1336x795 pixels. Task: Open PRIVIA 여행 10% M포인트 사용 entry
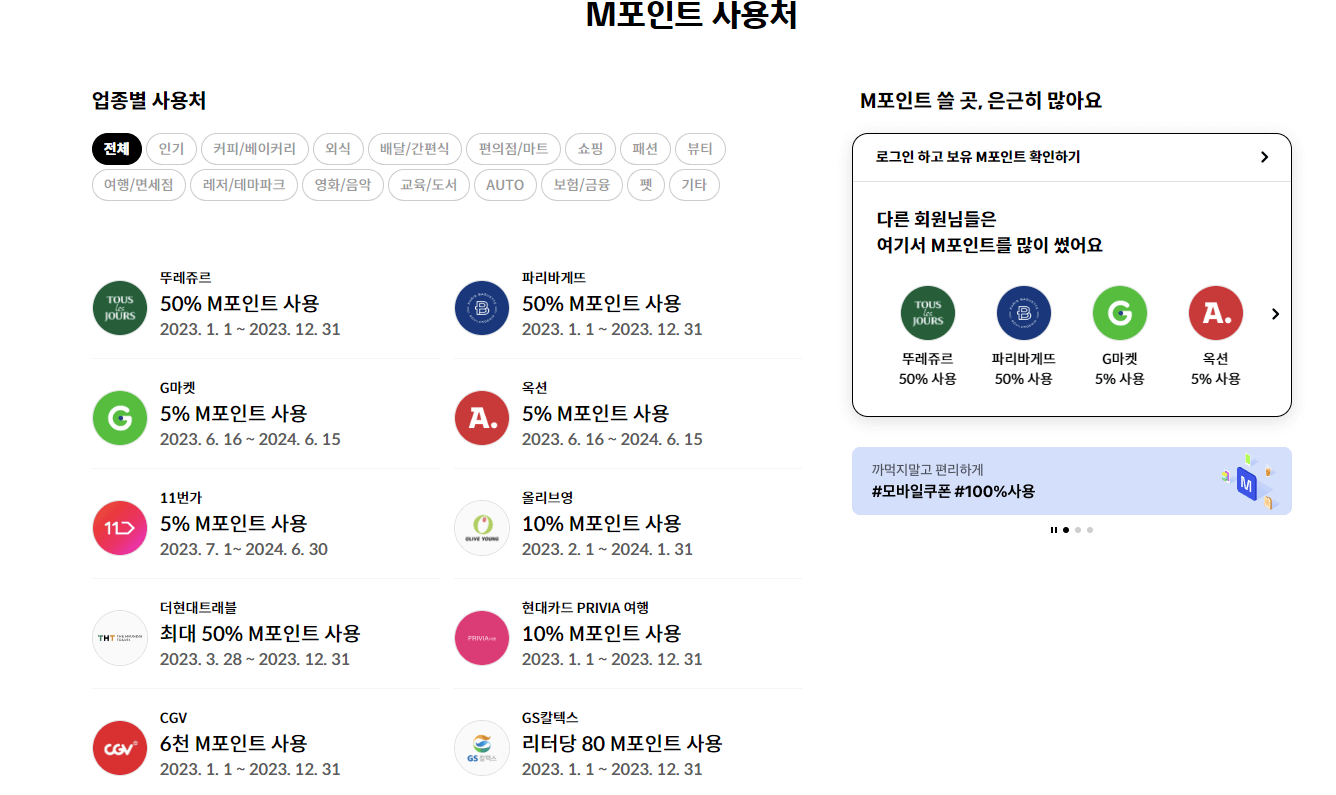628,634
